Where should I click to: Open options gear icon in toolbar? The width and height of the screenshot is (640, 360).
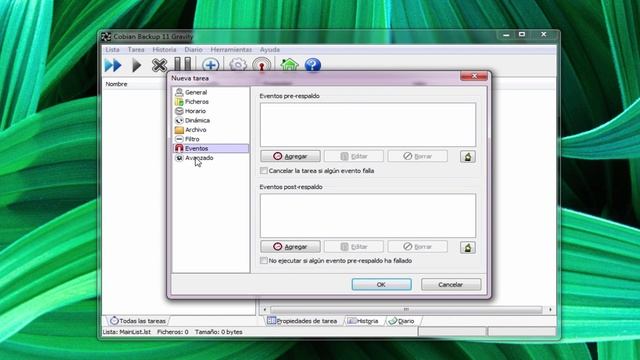(238, 65)
